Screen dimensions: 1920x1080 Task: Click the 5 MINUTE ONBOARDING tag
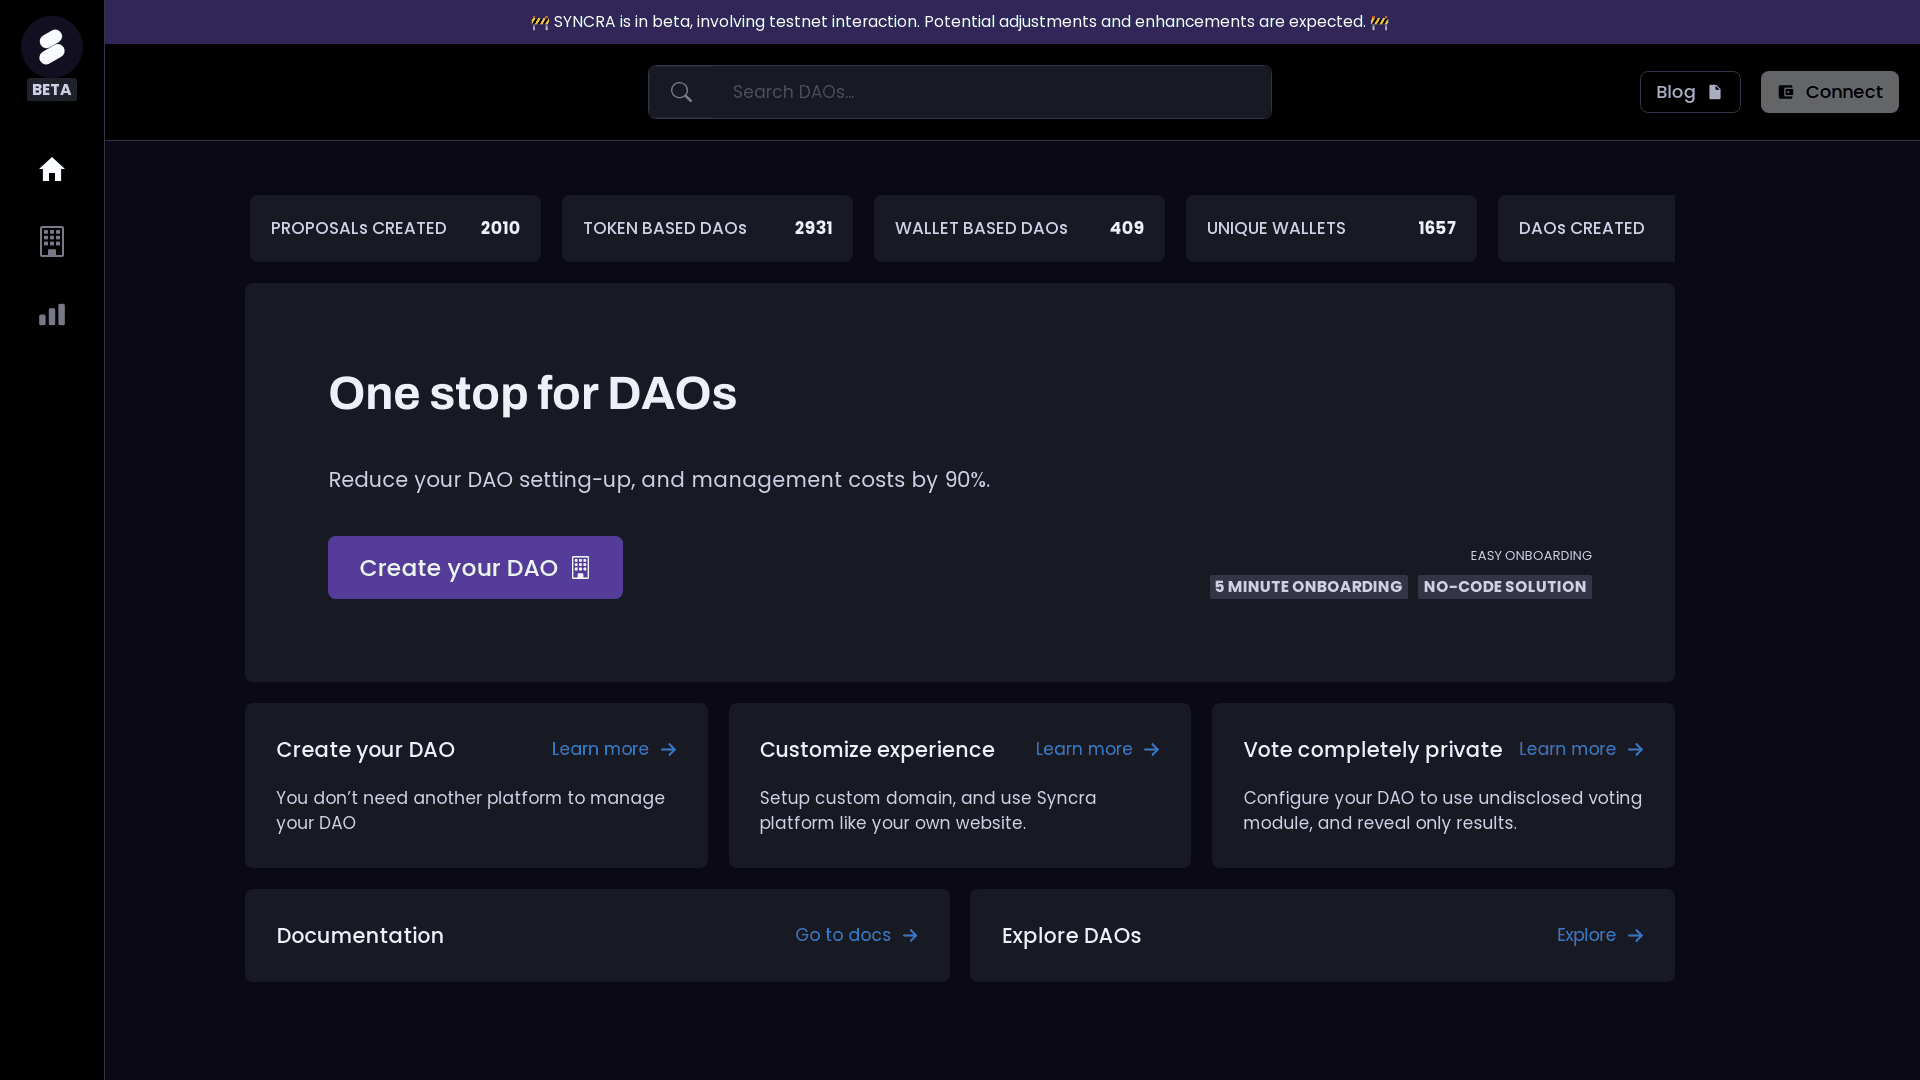pyautogui.click(x=1308, y=587)
